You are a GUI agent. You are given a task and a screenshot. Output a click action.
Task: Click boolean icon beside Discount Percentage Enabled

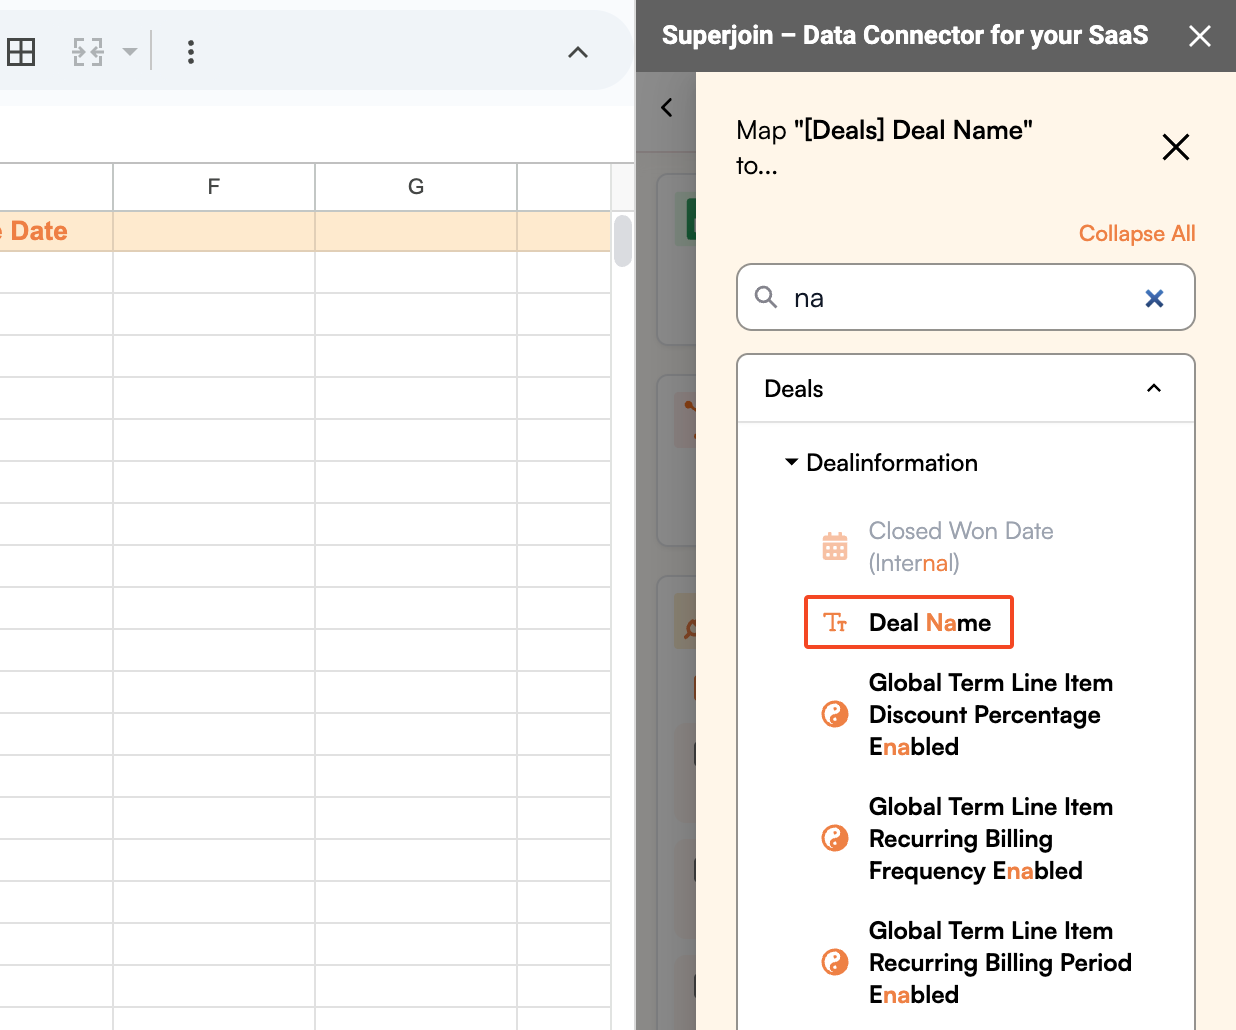tap(835, 714)
